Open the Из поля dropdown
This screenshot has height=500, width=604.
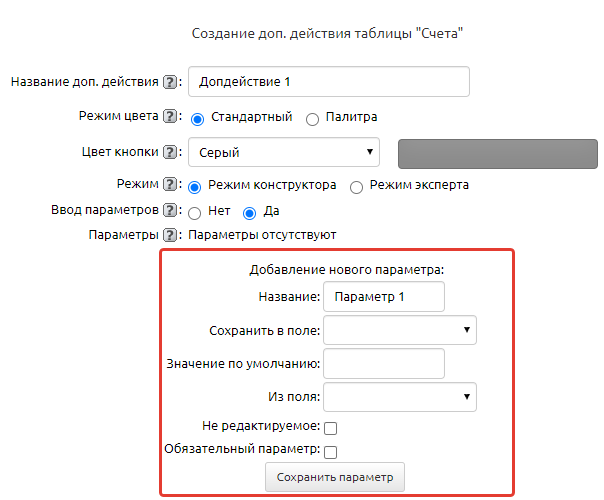pyautogui.click(x=400, y=397)
